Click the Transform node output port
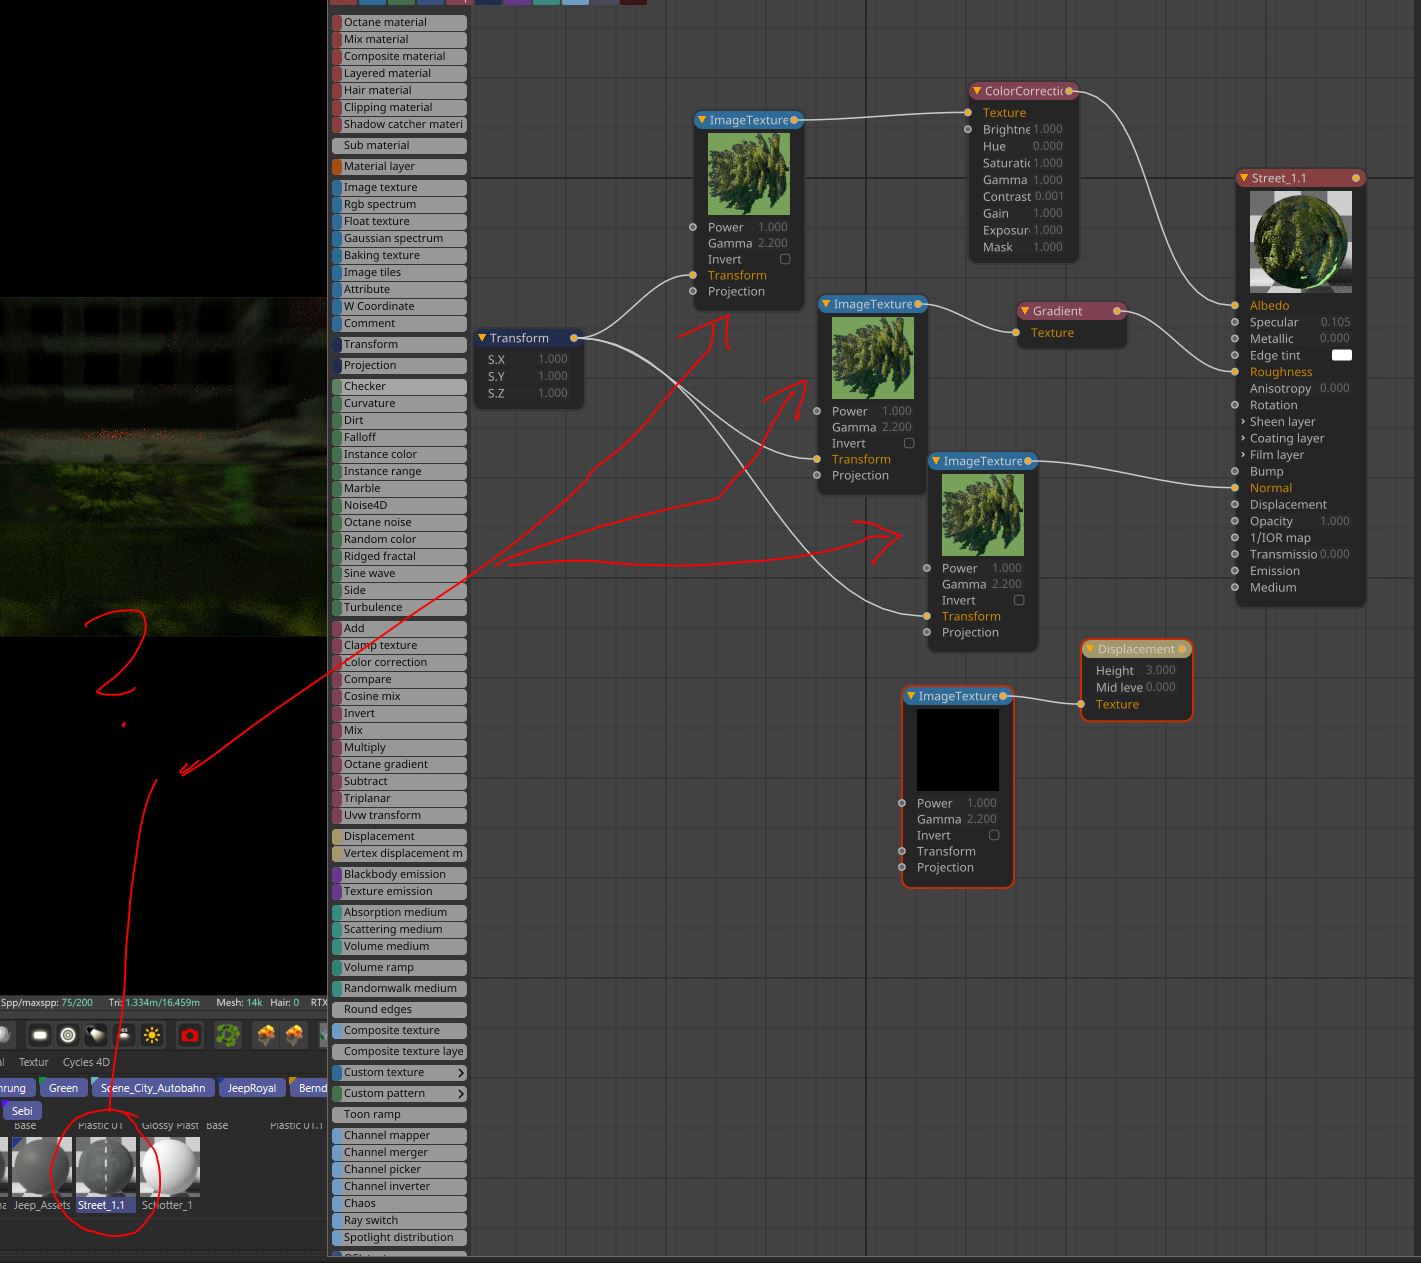The height and width of the screenshot is (1263, 1421). point(574,338)
